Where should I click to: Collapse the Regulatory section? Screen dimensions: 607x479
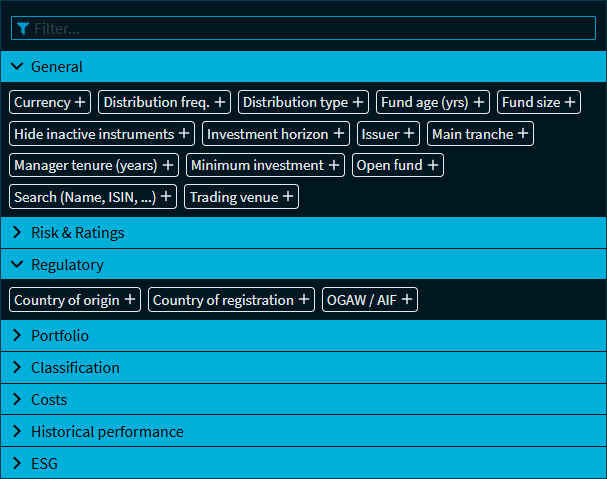(x=17, y=265)
